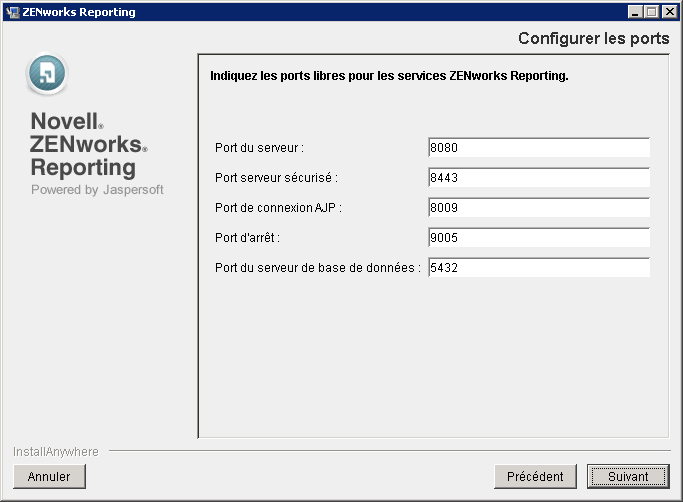
Task: Select the Port serveur sécurisé field
Action: 539,178
